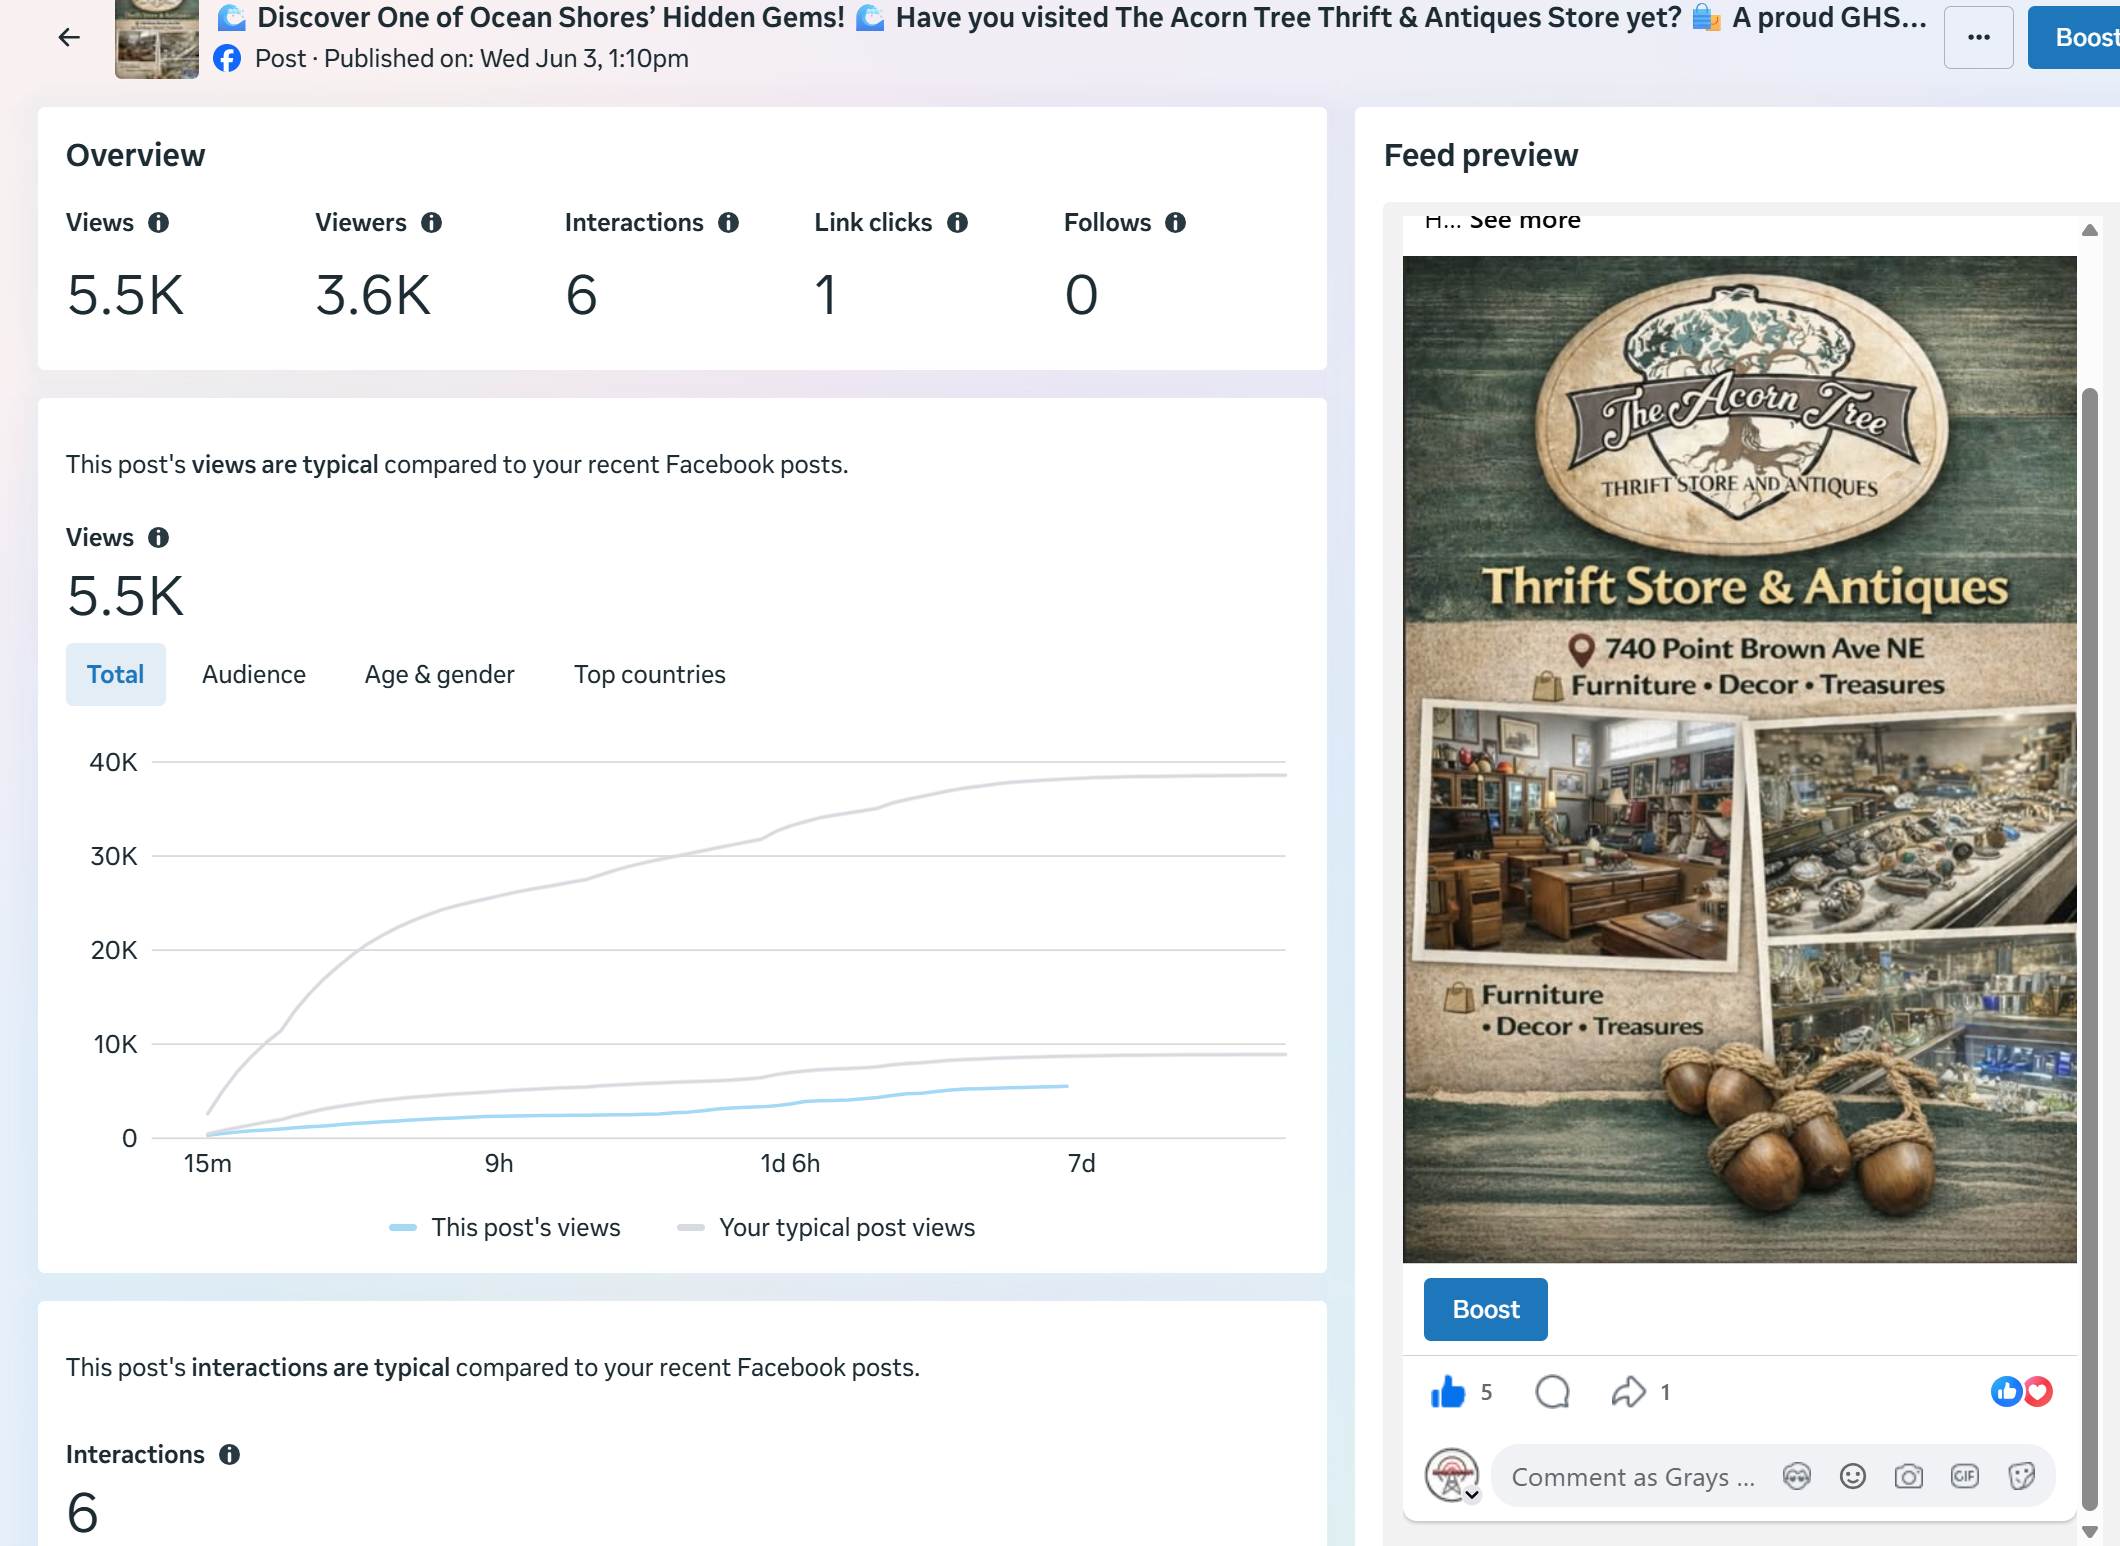
Task: Go back using the left arrow
Action: (69, 38)
